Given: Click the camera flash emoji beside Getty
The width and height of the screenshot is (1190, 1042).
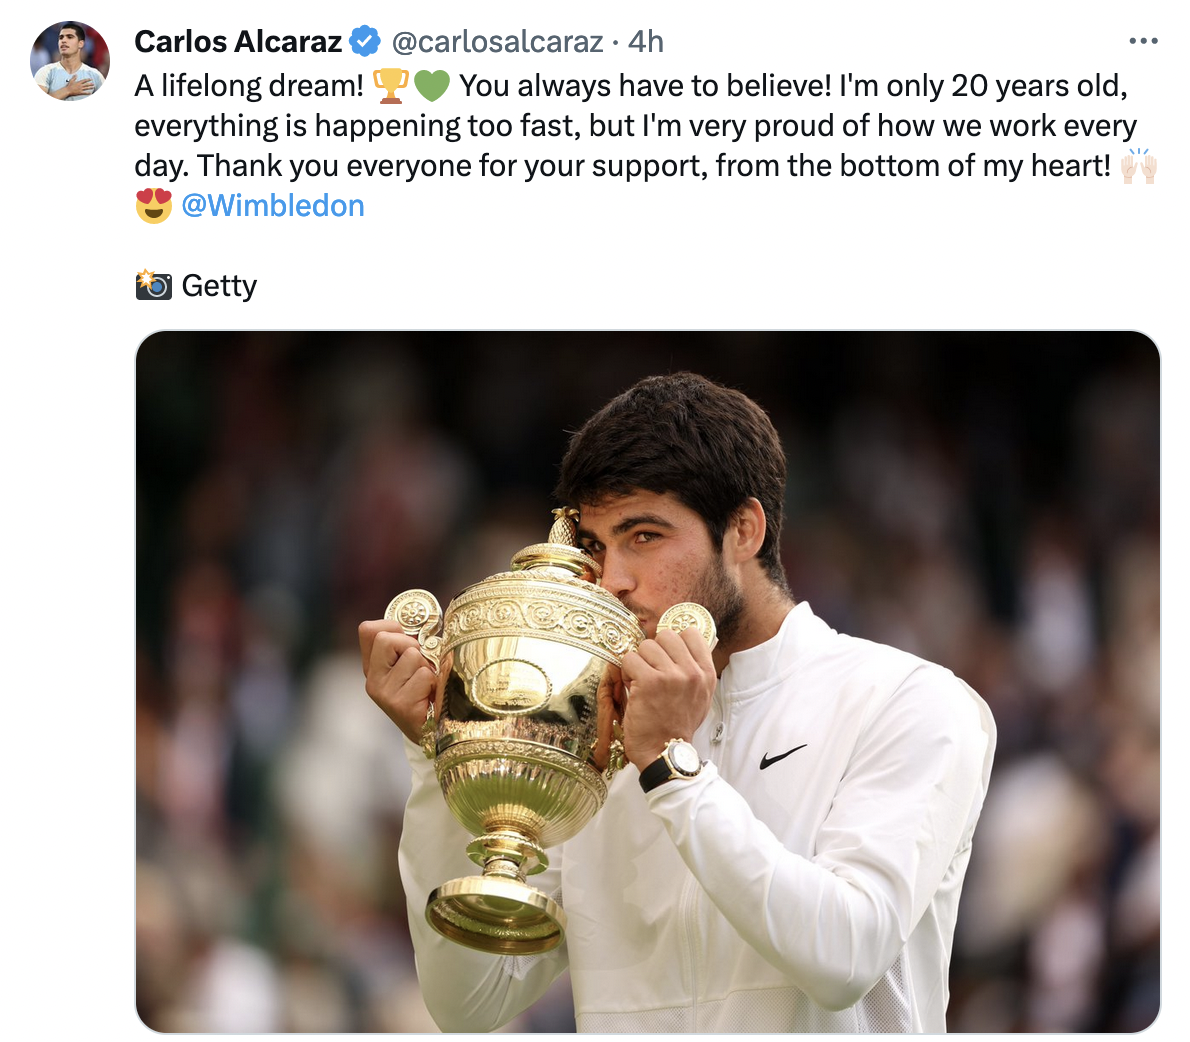Looking at the screenshot, I should [154, 285].
